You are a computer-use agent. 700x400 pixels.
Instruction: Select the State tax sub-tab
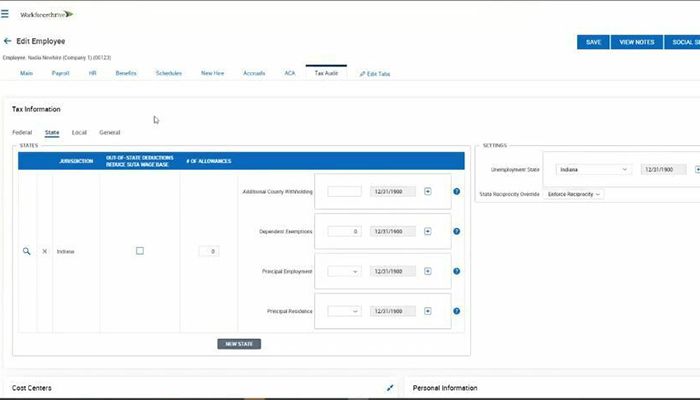(52, 133)
